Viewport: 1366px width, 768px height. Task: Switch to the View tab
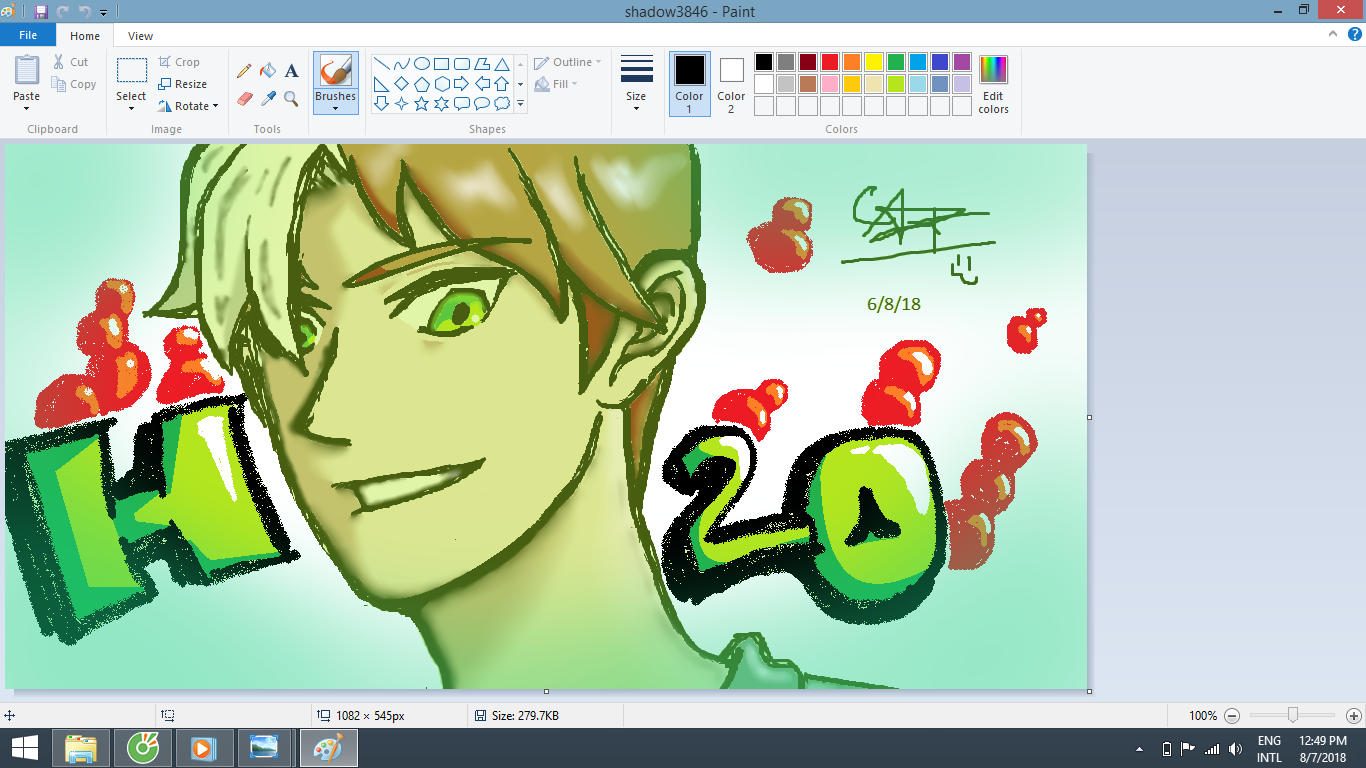point(140,36)
